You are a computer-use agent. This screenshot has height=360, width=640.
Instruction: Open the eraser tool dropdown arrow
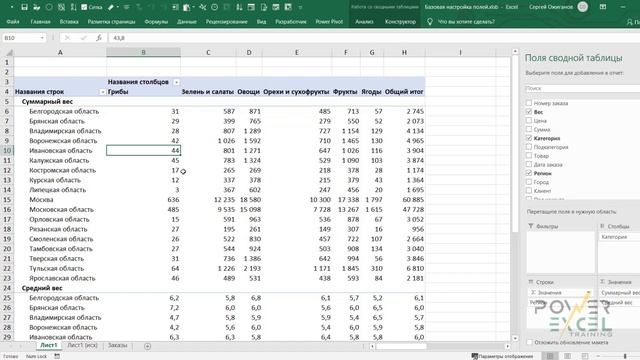pyautogui.click(x=118, y=7)
